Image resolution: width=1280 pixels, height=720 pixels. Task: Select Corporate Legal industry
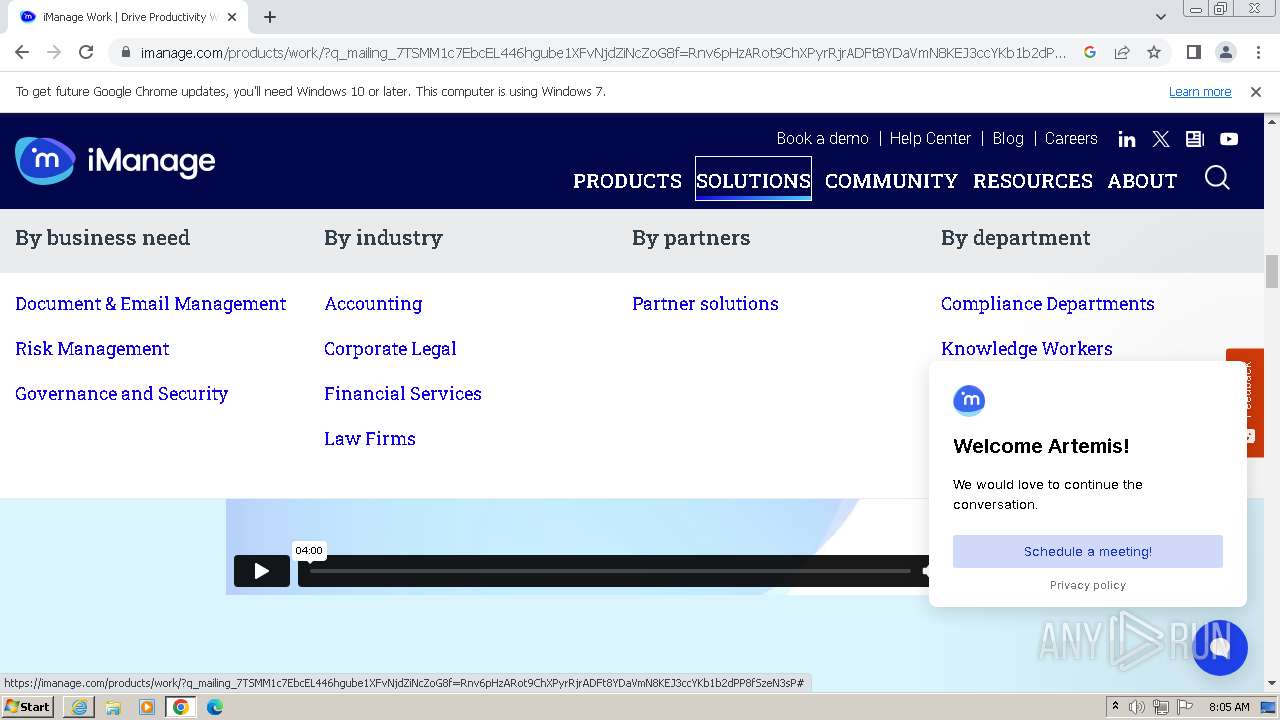[x=390, y=349]
